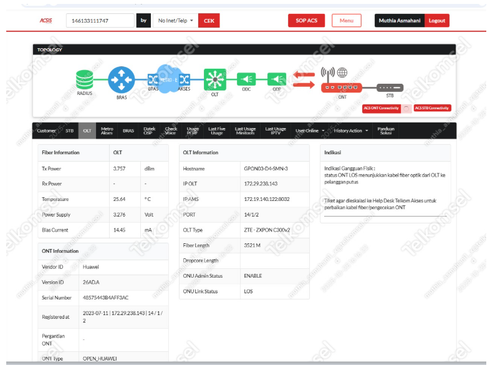Click the Metro-E cloud icon
The width and height of the screenshot is (500, 367).
coord(169,79)
